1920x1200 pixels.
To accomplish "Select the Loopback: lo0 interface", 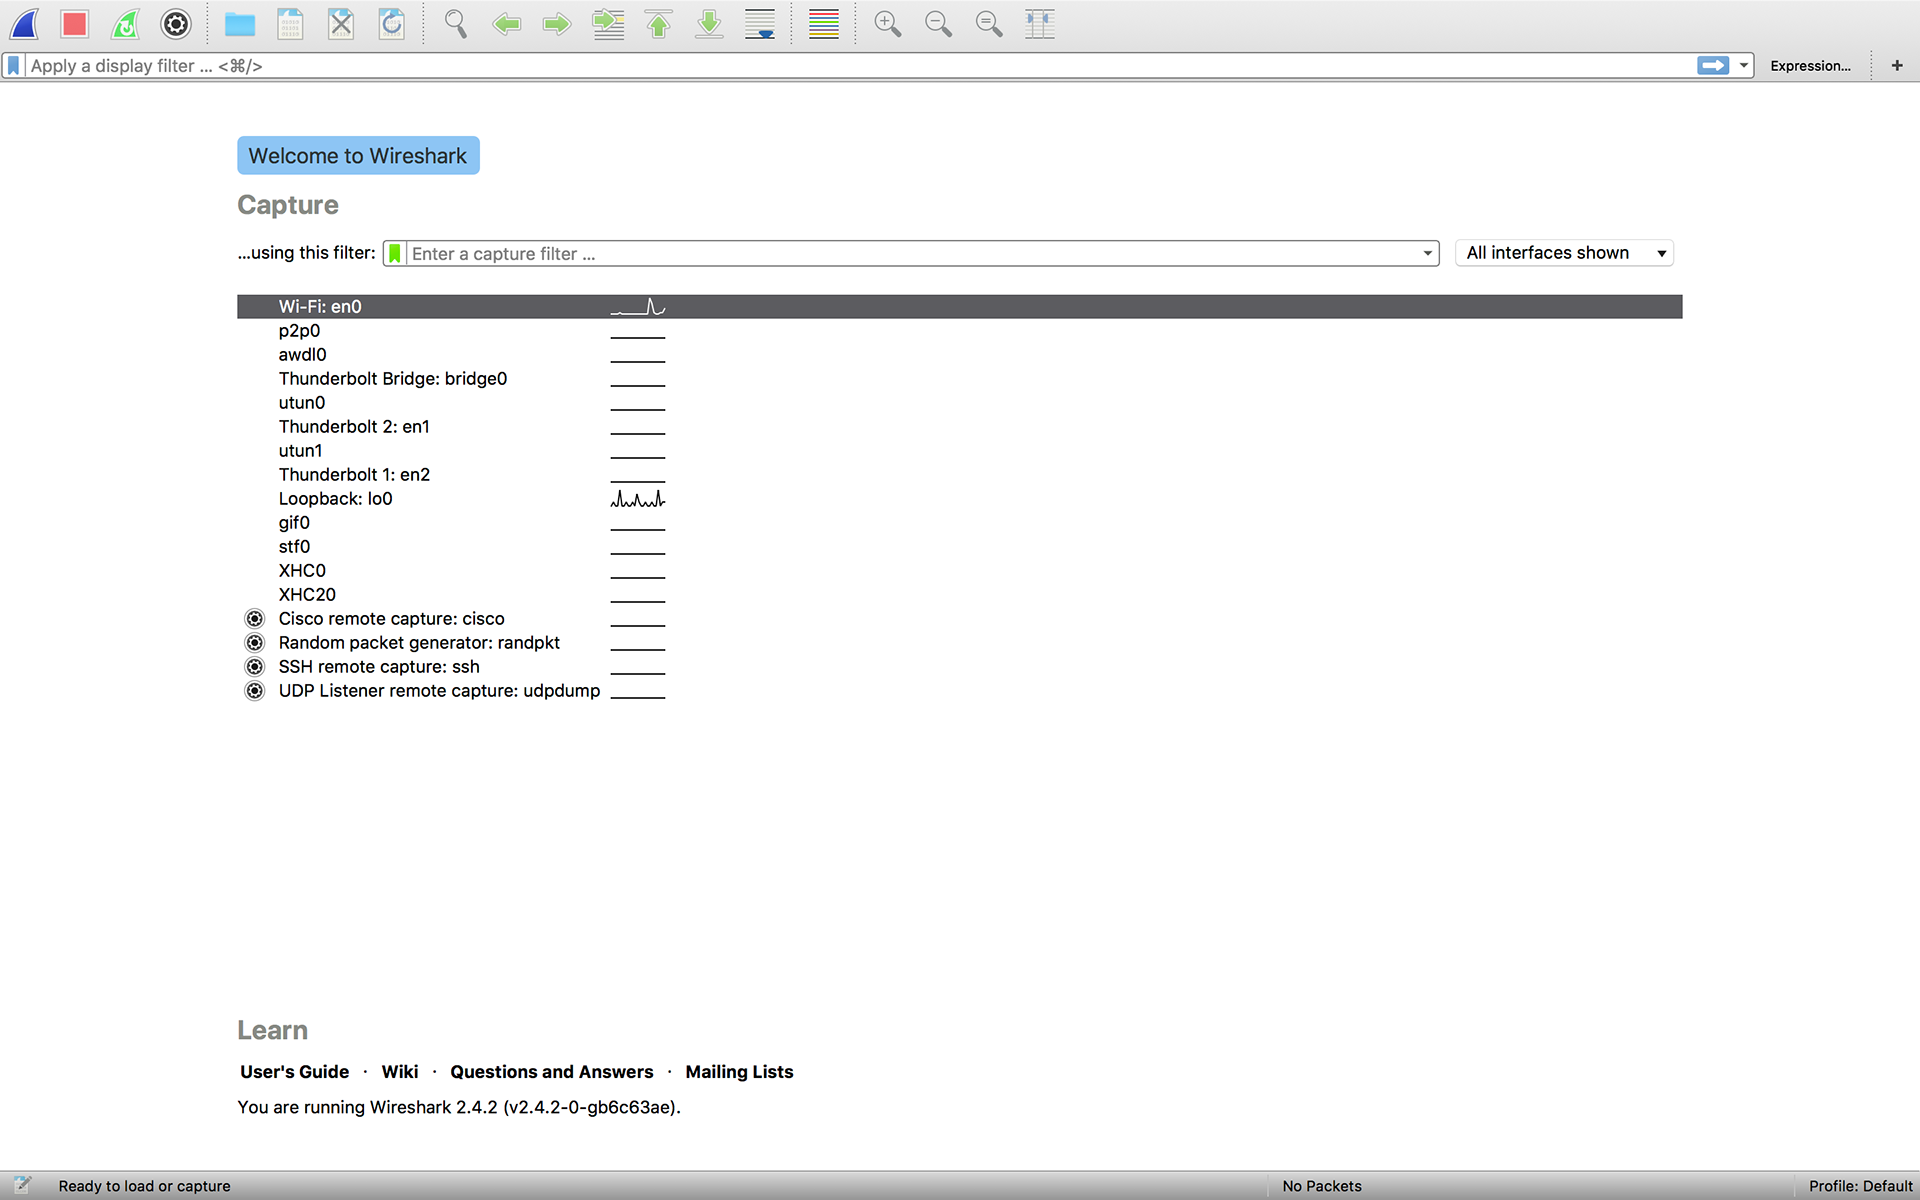I will click(960, 498).
